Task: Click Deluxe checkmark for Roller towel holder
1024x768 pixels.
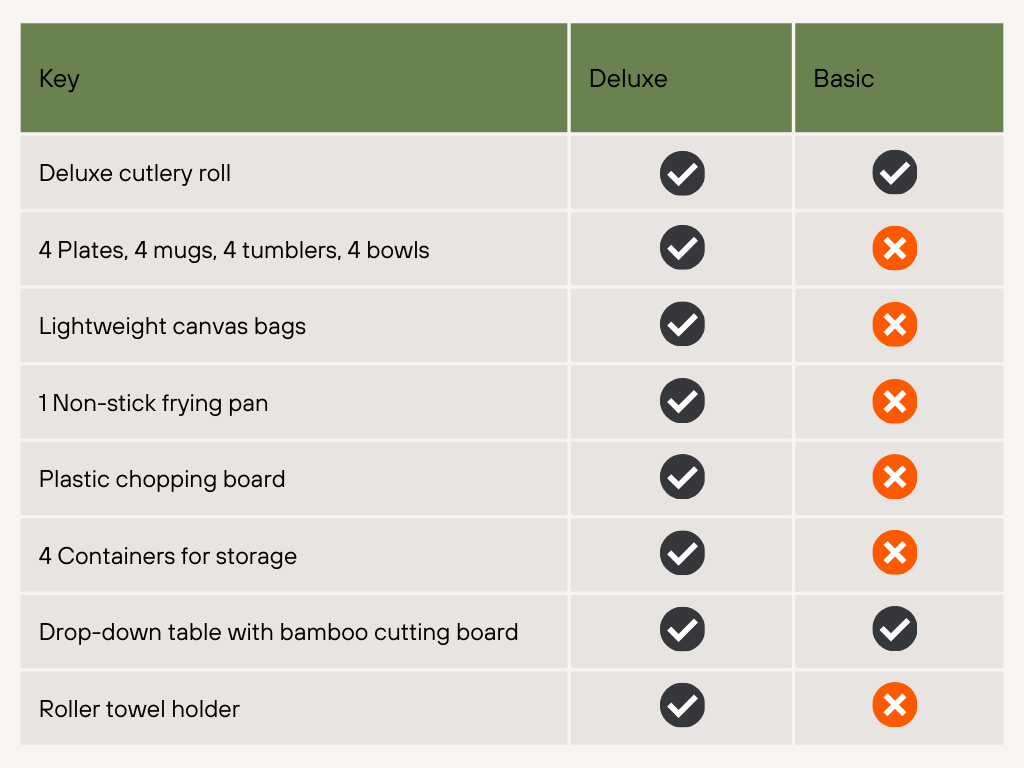Action: 682,707
